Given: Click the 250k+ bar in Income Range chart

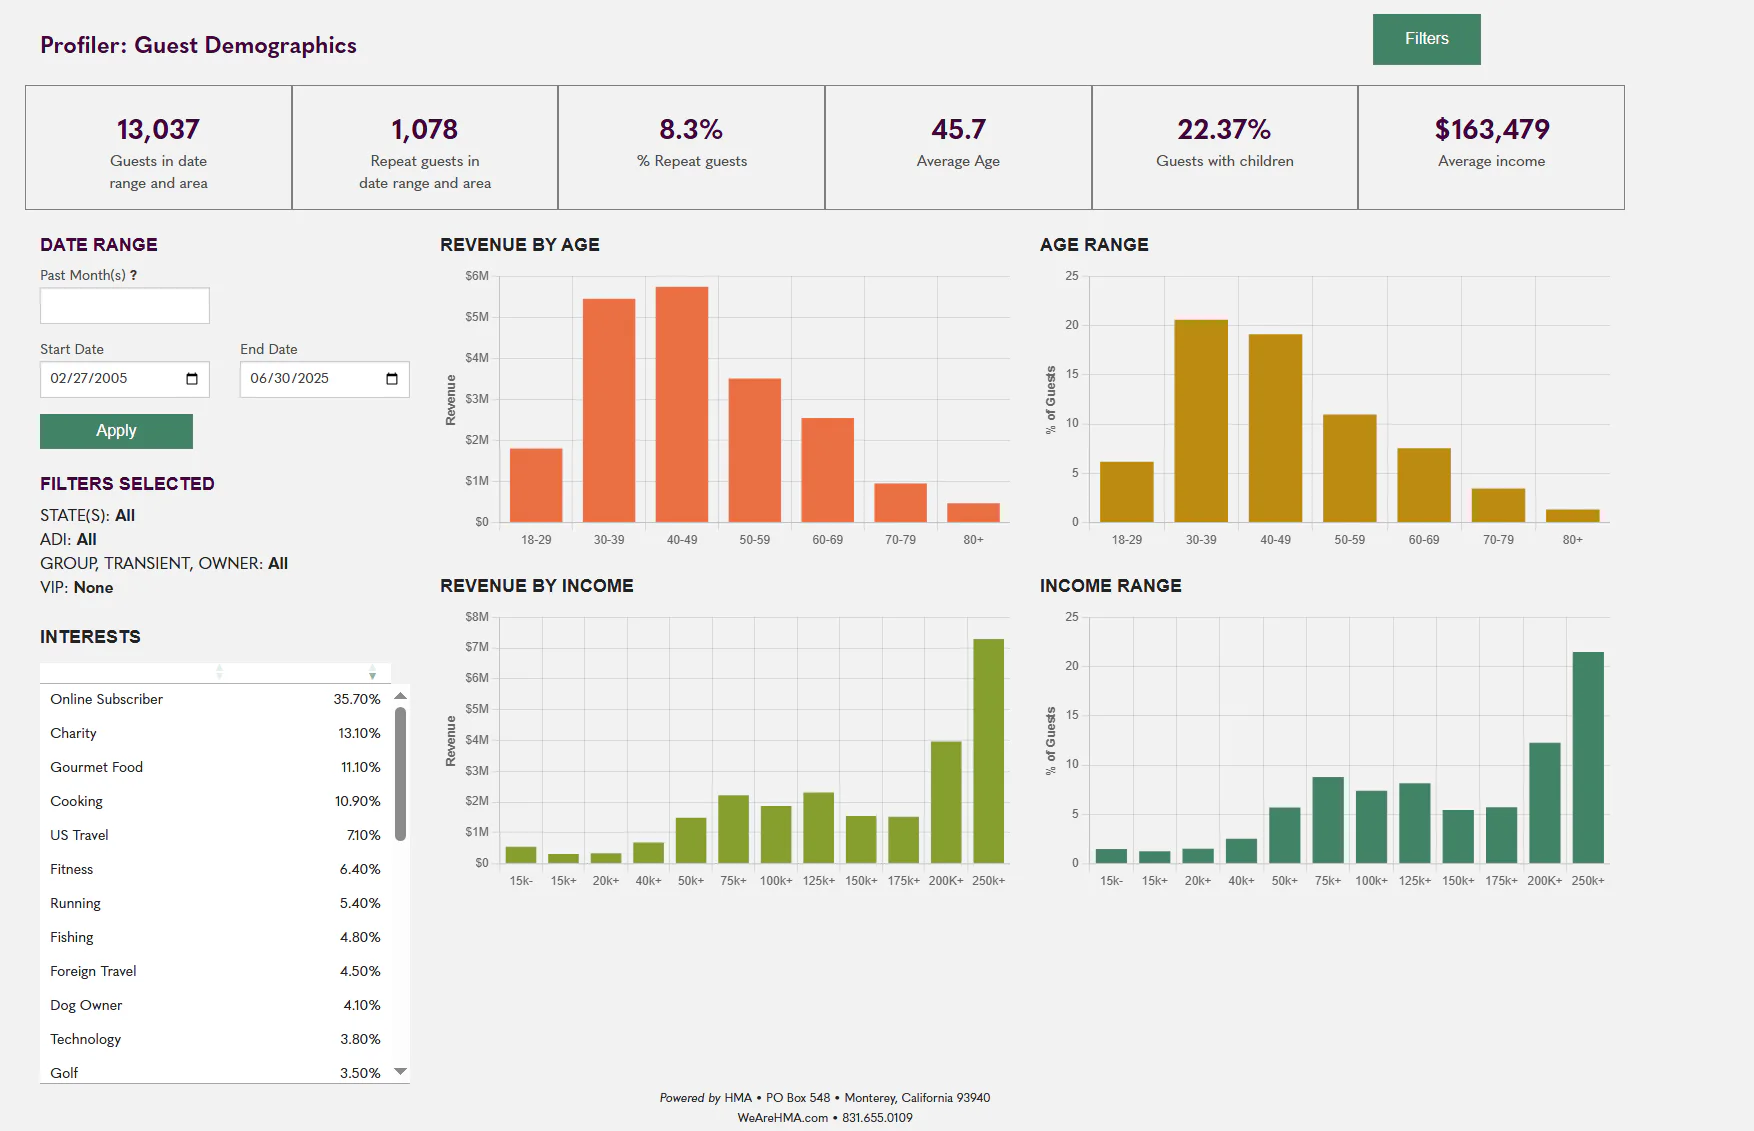Looking at the screenshot, I should (1588, 757).
